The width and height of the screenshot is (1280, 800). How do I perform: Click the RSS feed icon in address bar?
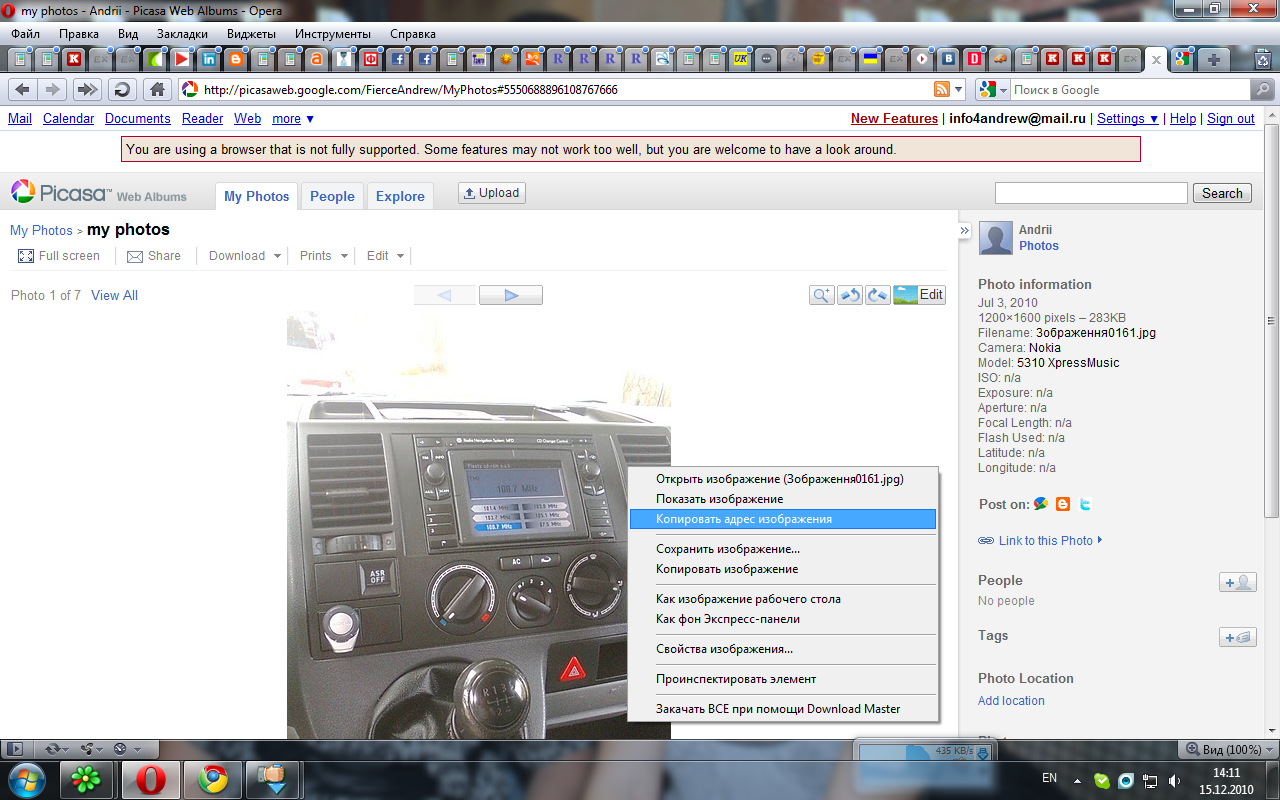(941, 89)
